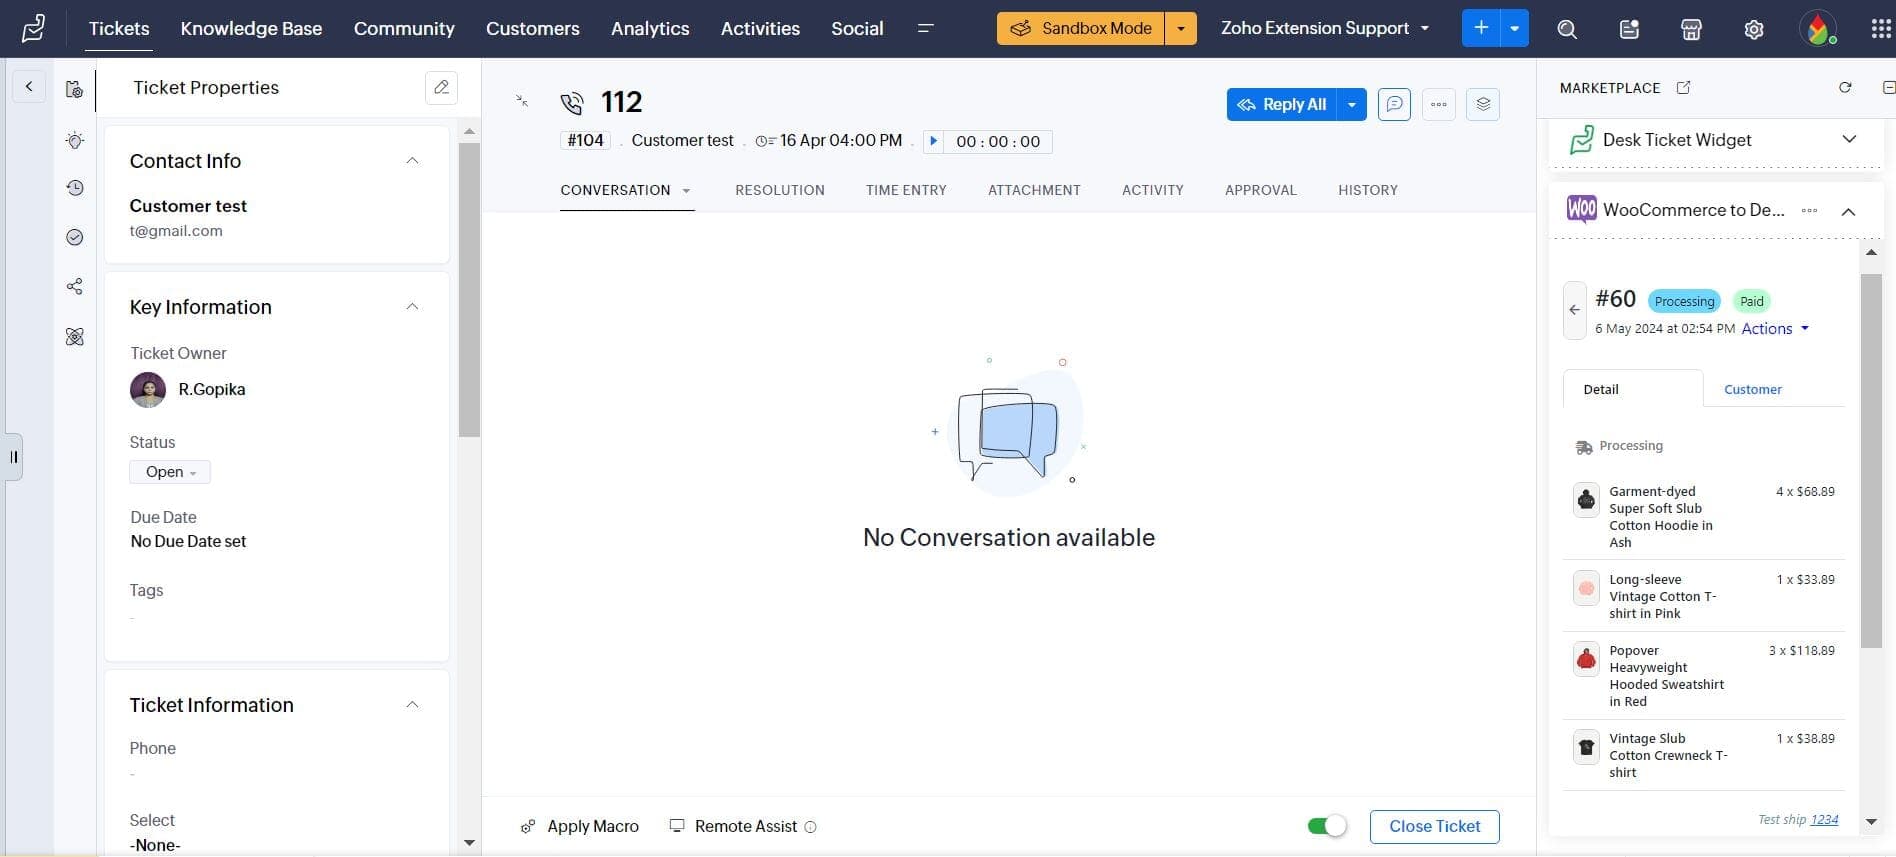Open the Status Open dropdown
Screen dimensions: 1896x857
170,472
